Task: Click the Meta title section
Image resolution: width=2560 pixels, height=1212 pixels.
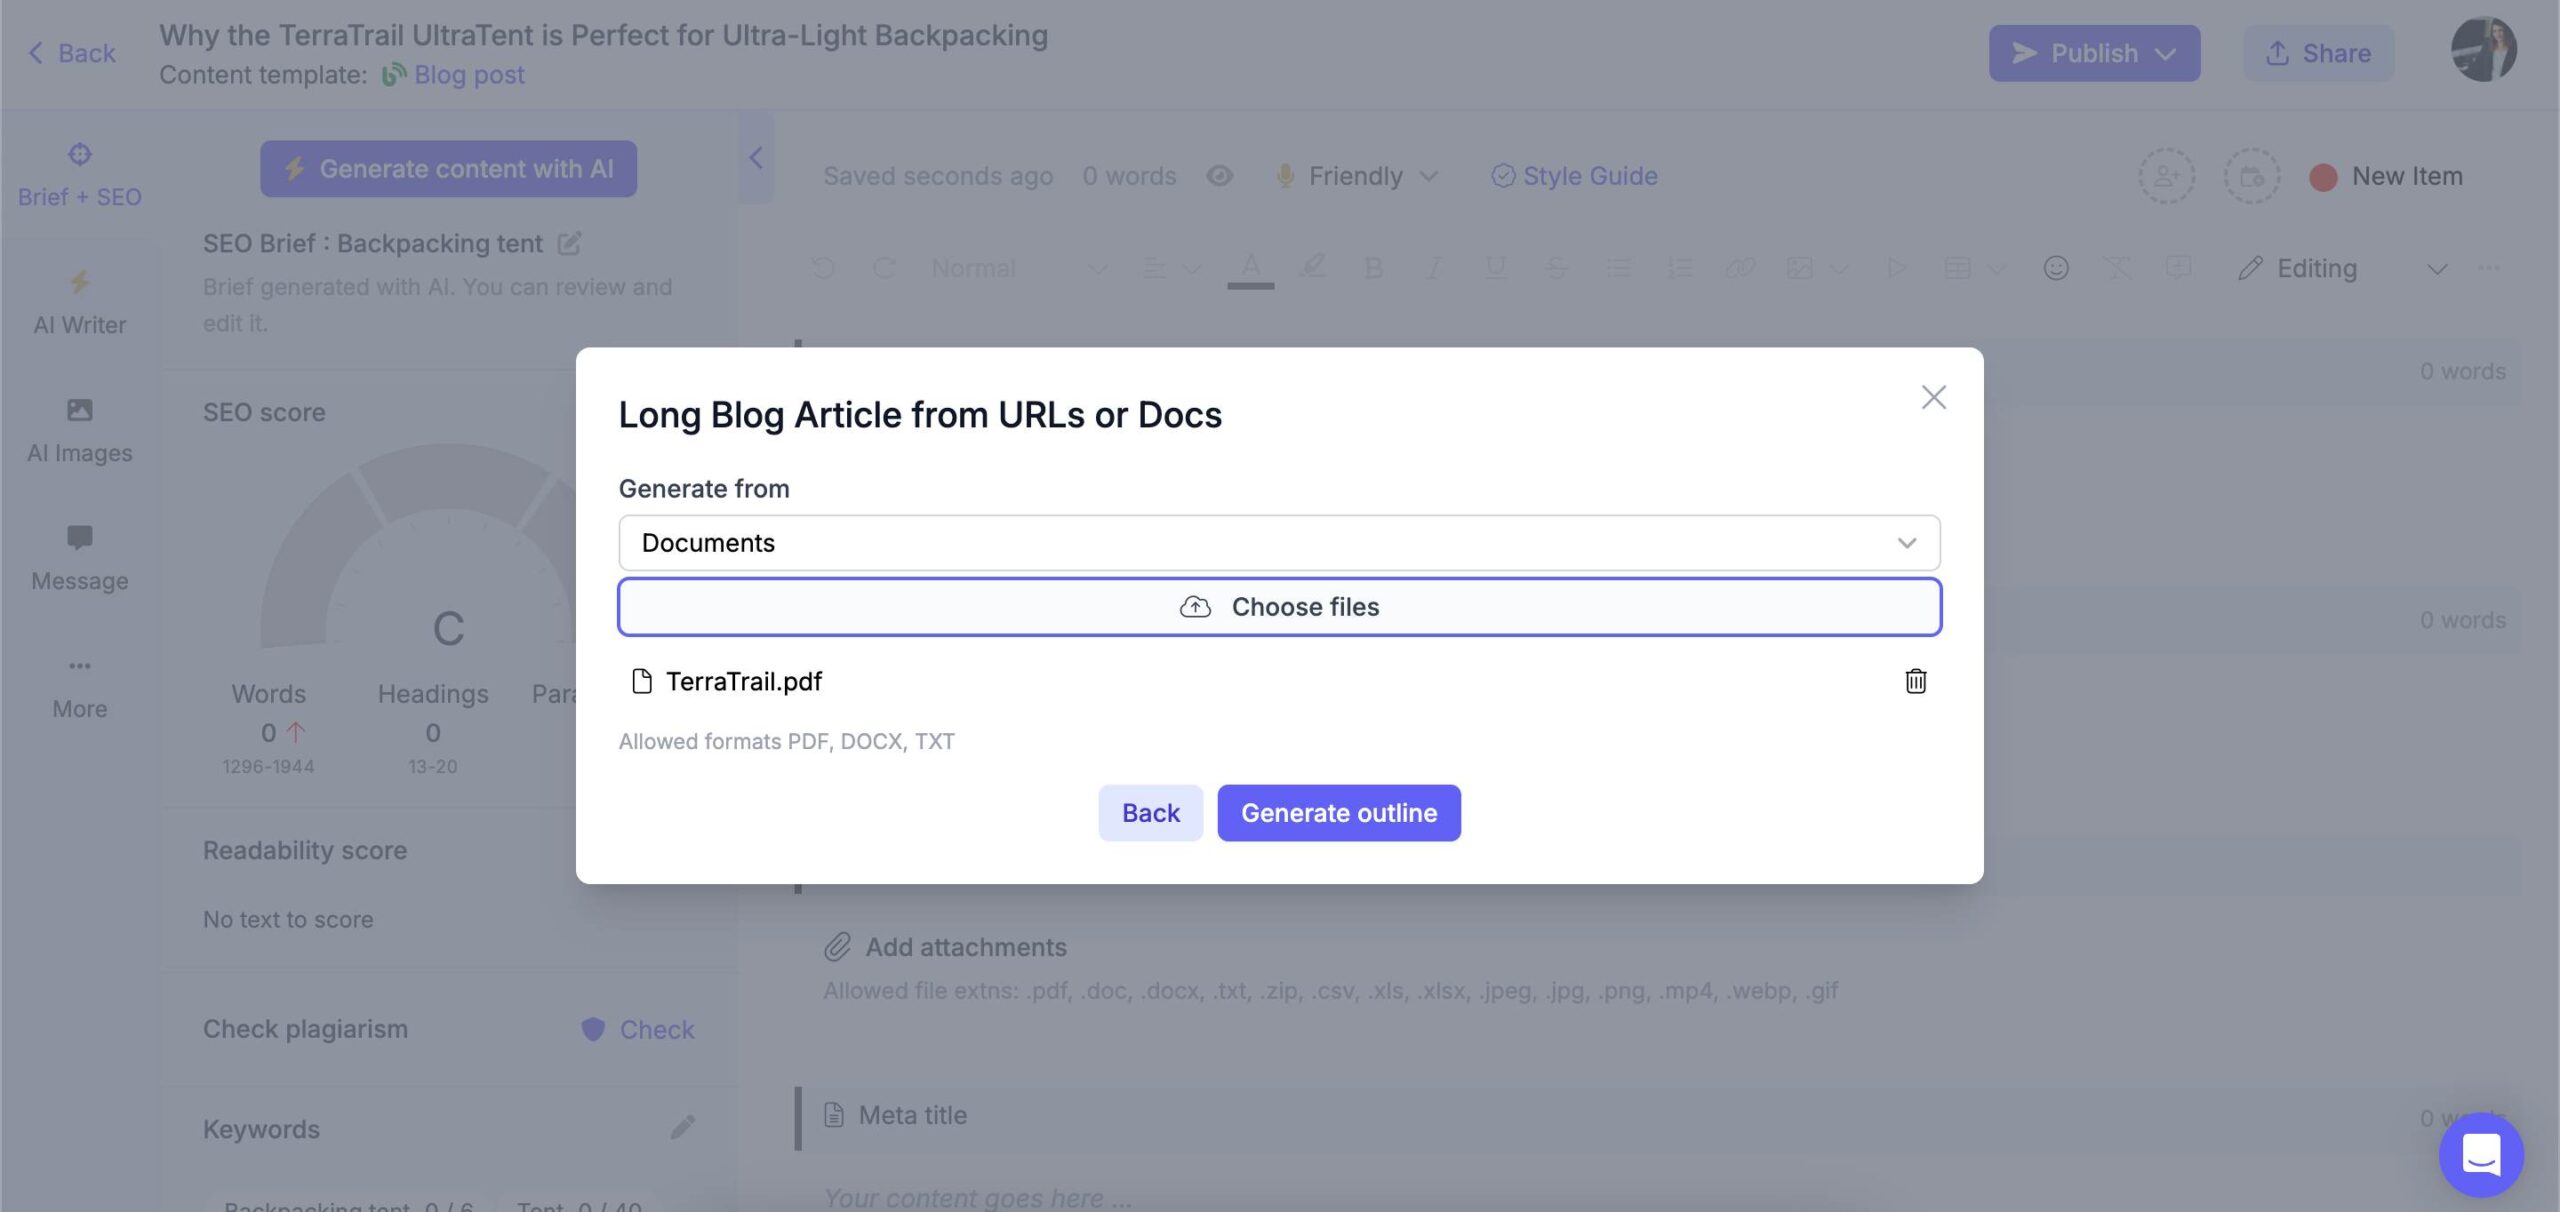Action: (912, 1115)
